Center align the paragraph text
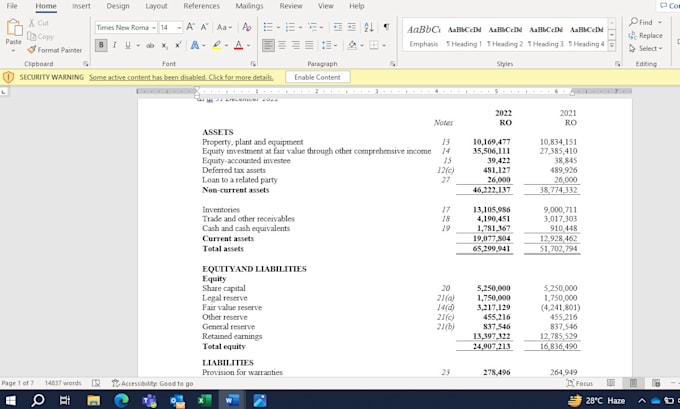Viewport: 680px width, 409px height. (282, 45)
